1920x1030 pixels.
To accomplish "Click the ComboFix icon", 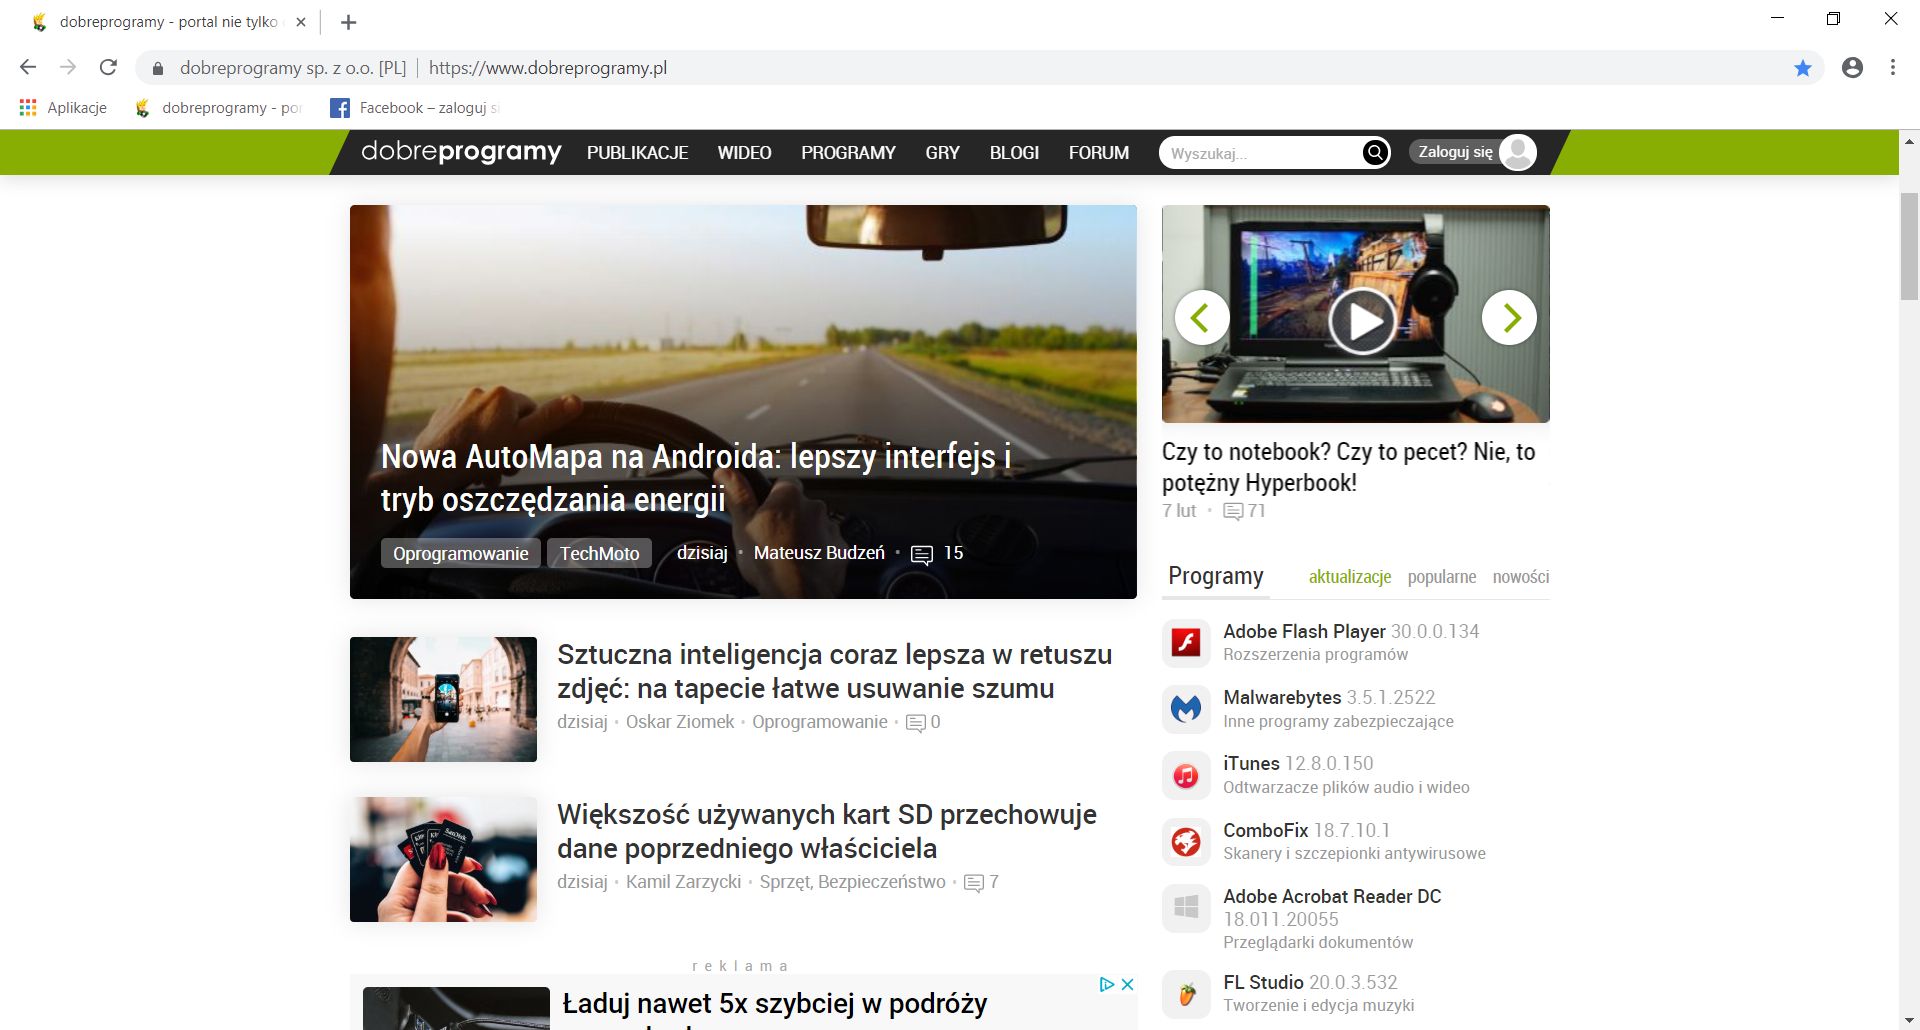I will click(x=1185, y=841).
